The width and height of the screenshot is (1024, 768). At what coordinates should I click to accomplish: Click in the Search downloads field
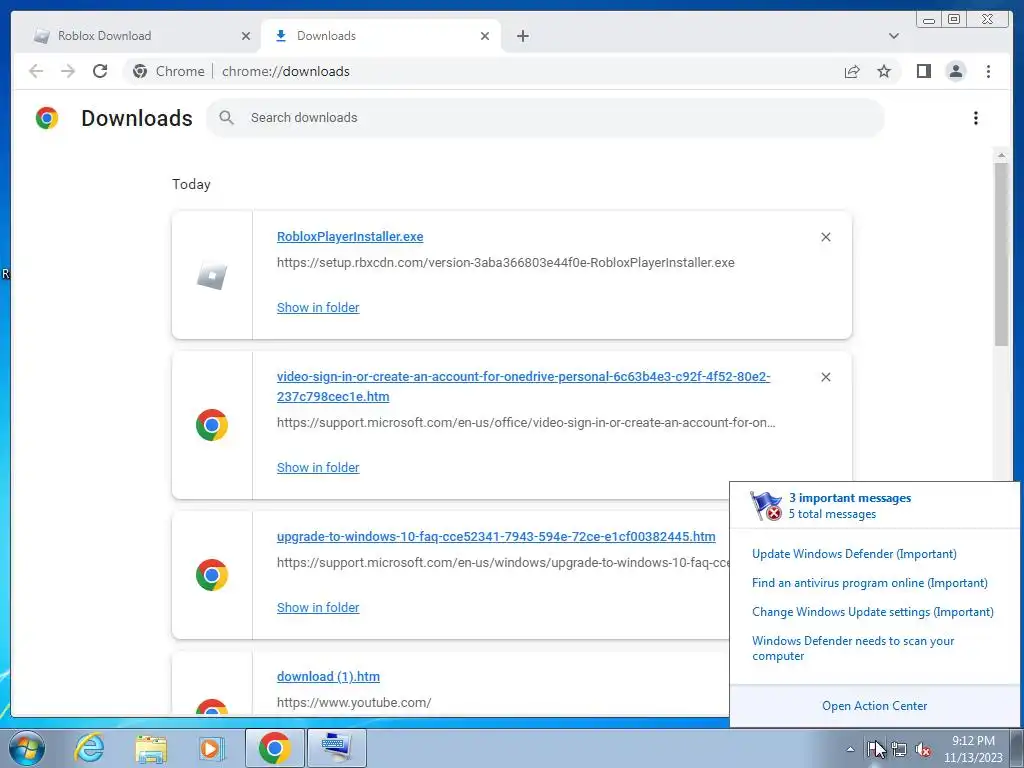[545, 118]
